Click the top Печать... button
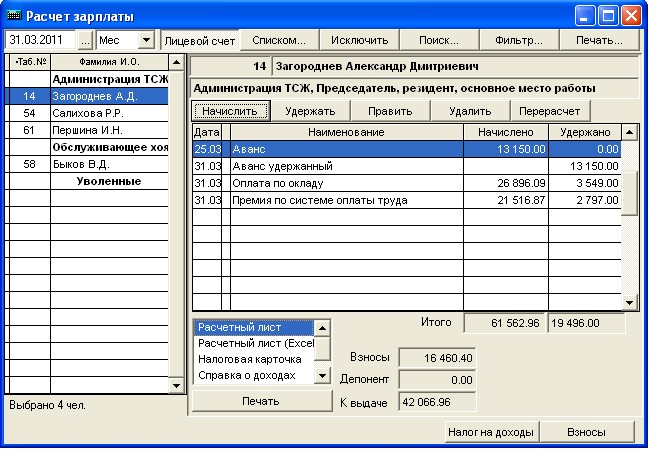The image size is (649, 461). pyautogui.click(x=598, y=40)
